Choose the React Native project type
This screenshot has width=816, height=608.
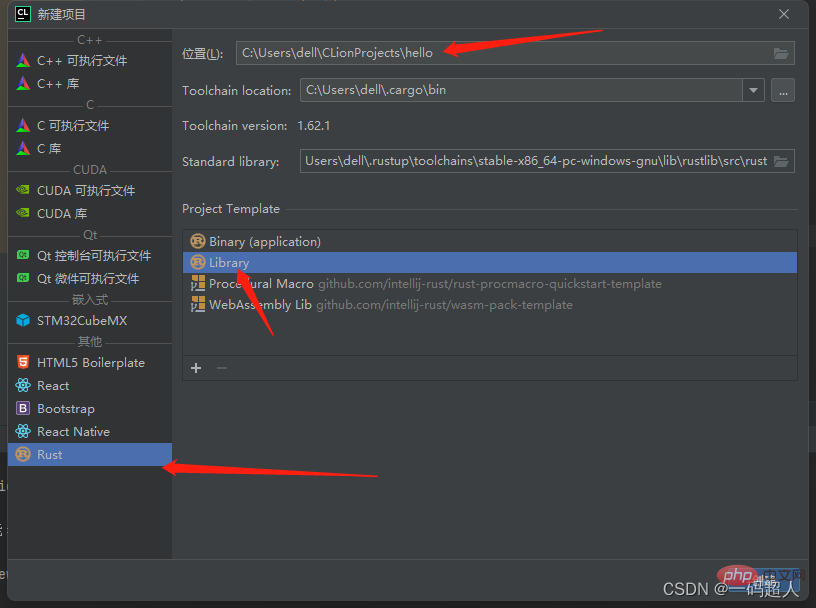(90, 432)
